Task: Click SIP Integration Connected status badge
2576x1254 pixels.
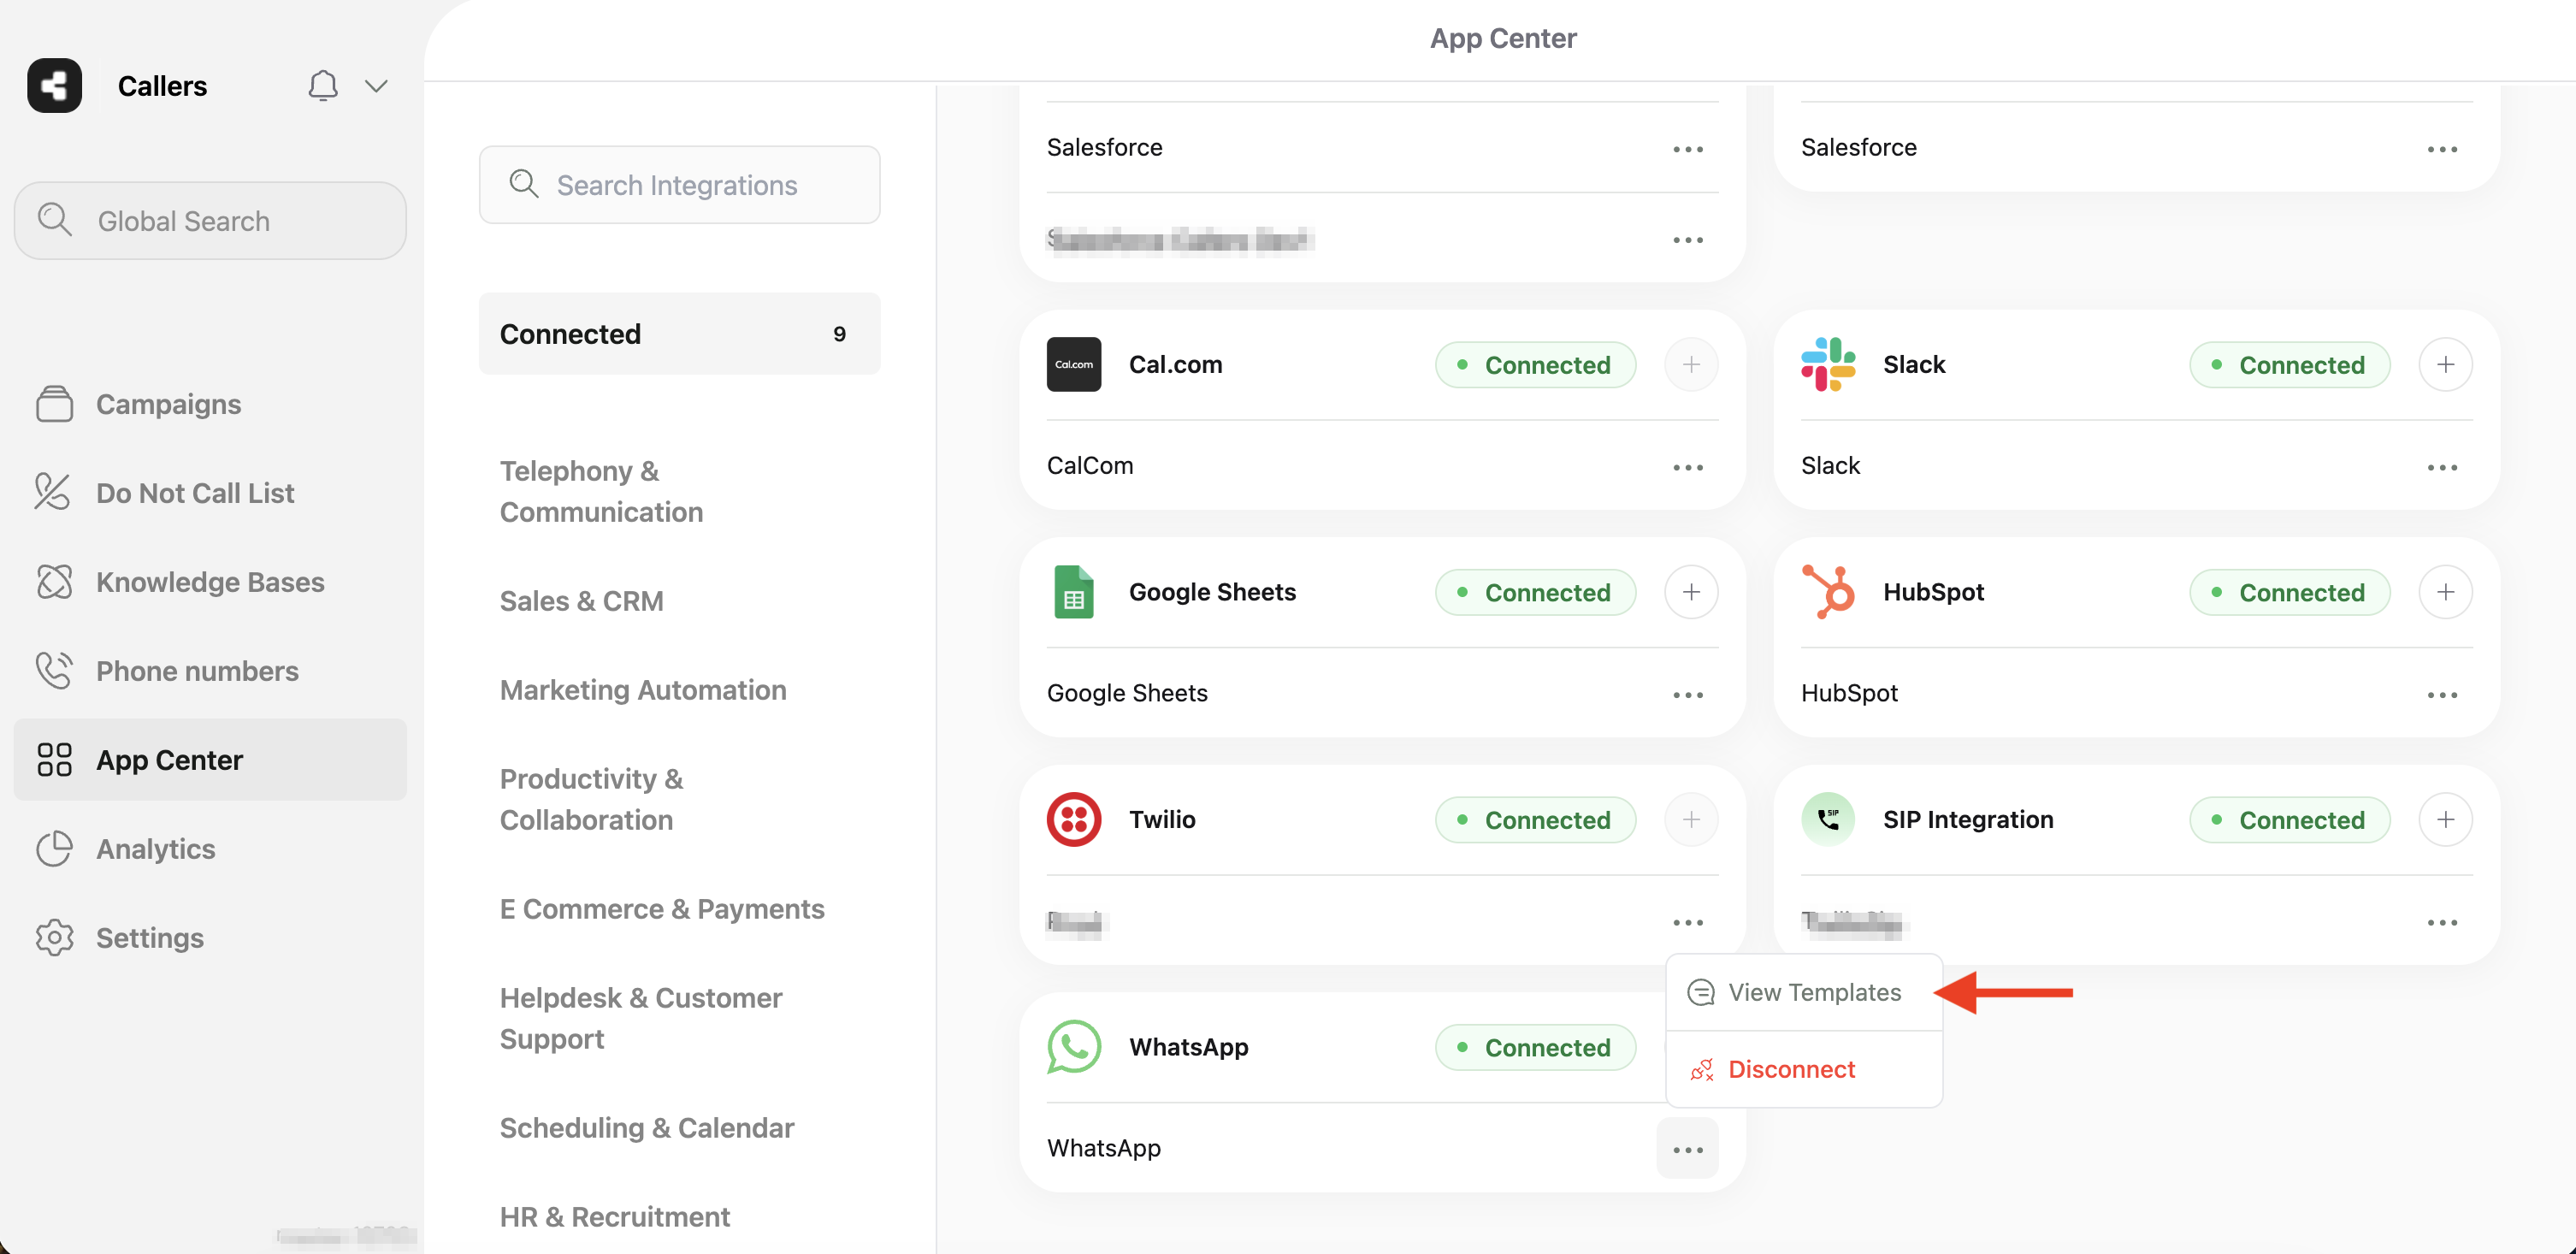Action: (2290, 820)
